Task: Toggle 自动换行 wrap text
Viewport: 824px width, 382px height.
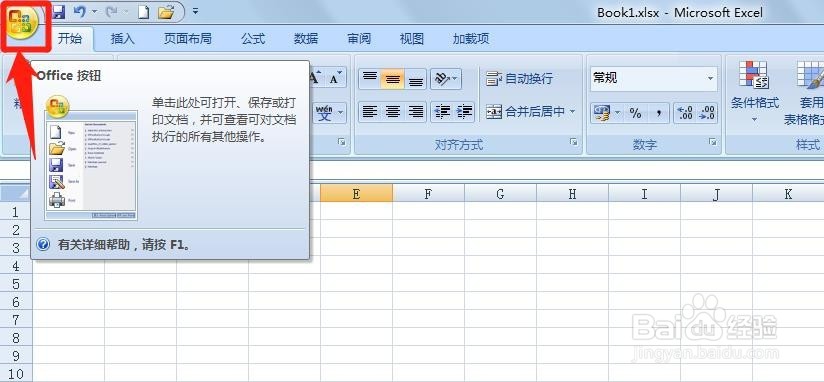Action: coord(519,79)
